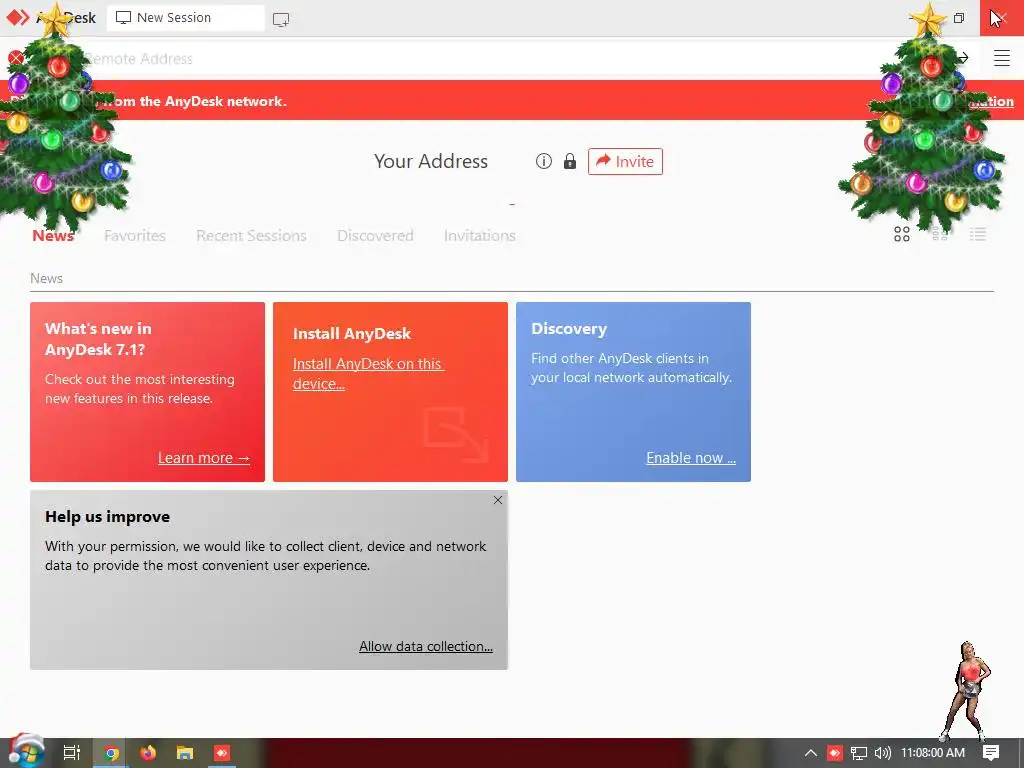The height and width of the screenshot is (768, 1024).
Task: Click Install AnyDesk on this device link
Action: [368, 374]
